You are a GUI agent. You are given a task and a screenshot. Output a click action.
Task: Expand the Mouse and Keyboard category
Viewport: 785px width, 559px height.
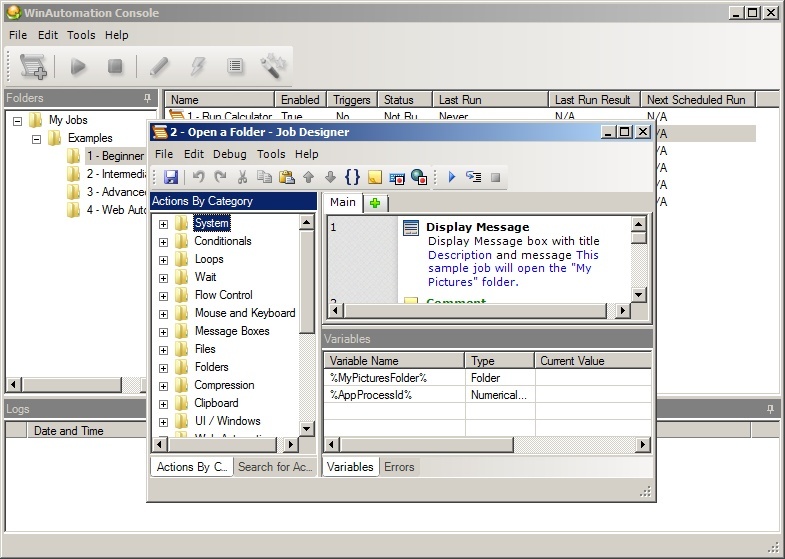click(163, 314)
